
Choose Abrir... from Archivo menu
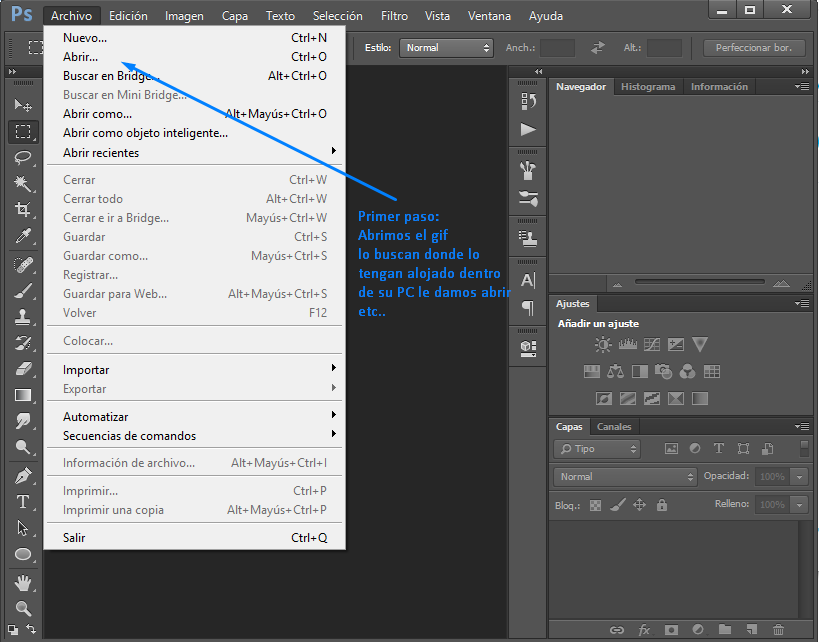pos(194,56)
